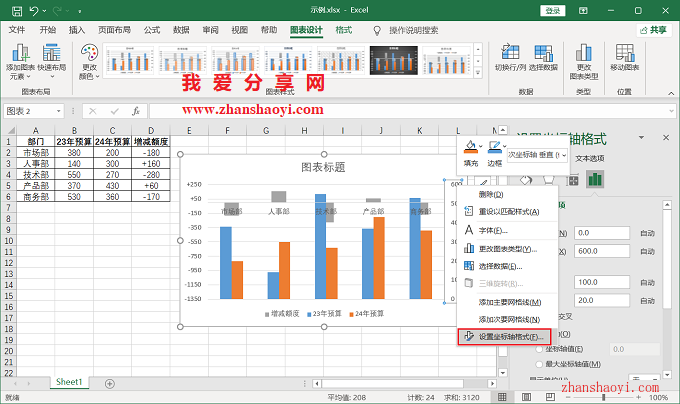Click Auto (自动) reset beside 600.0
The width and height of the screenshot is (680, 404).
coord(647,251)
